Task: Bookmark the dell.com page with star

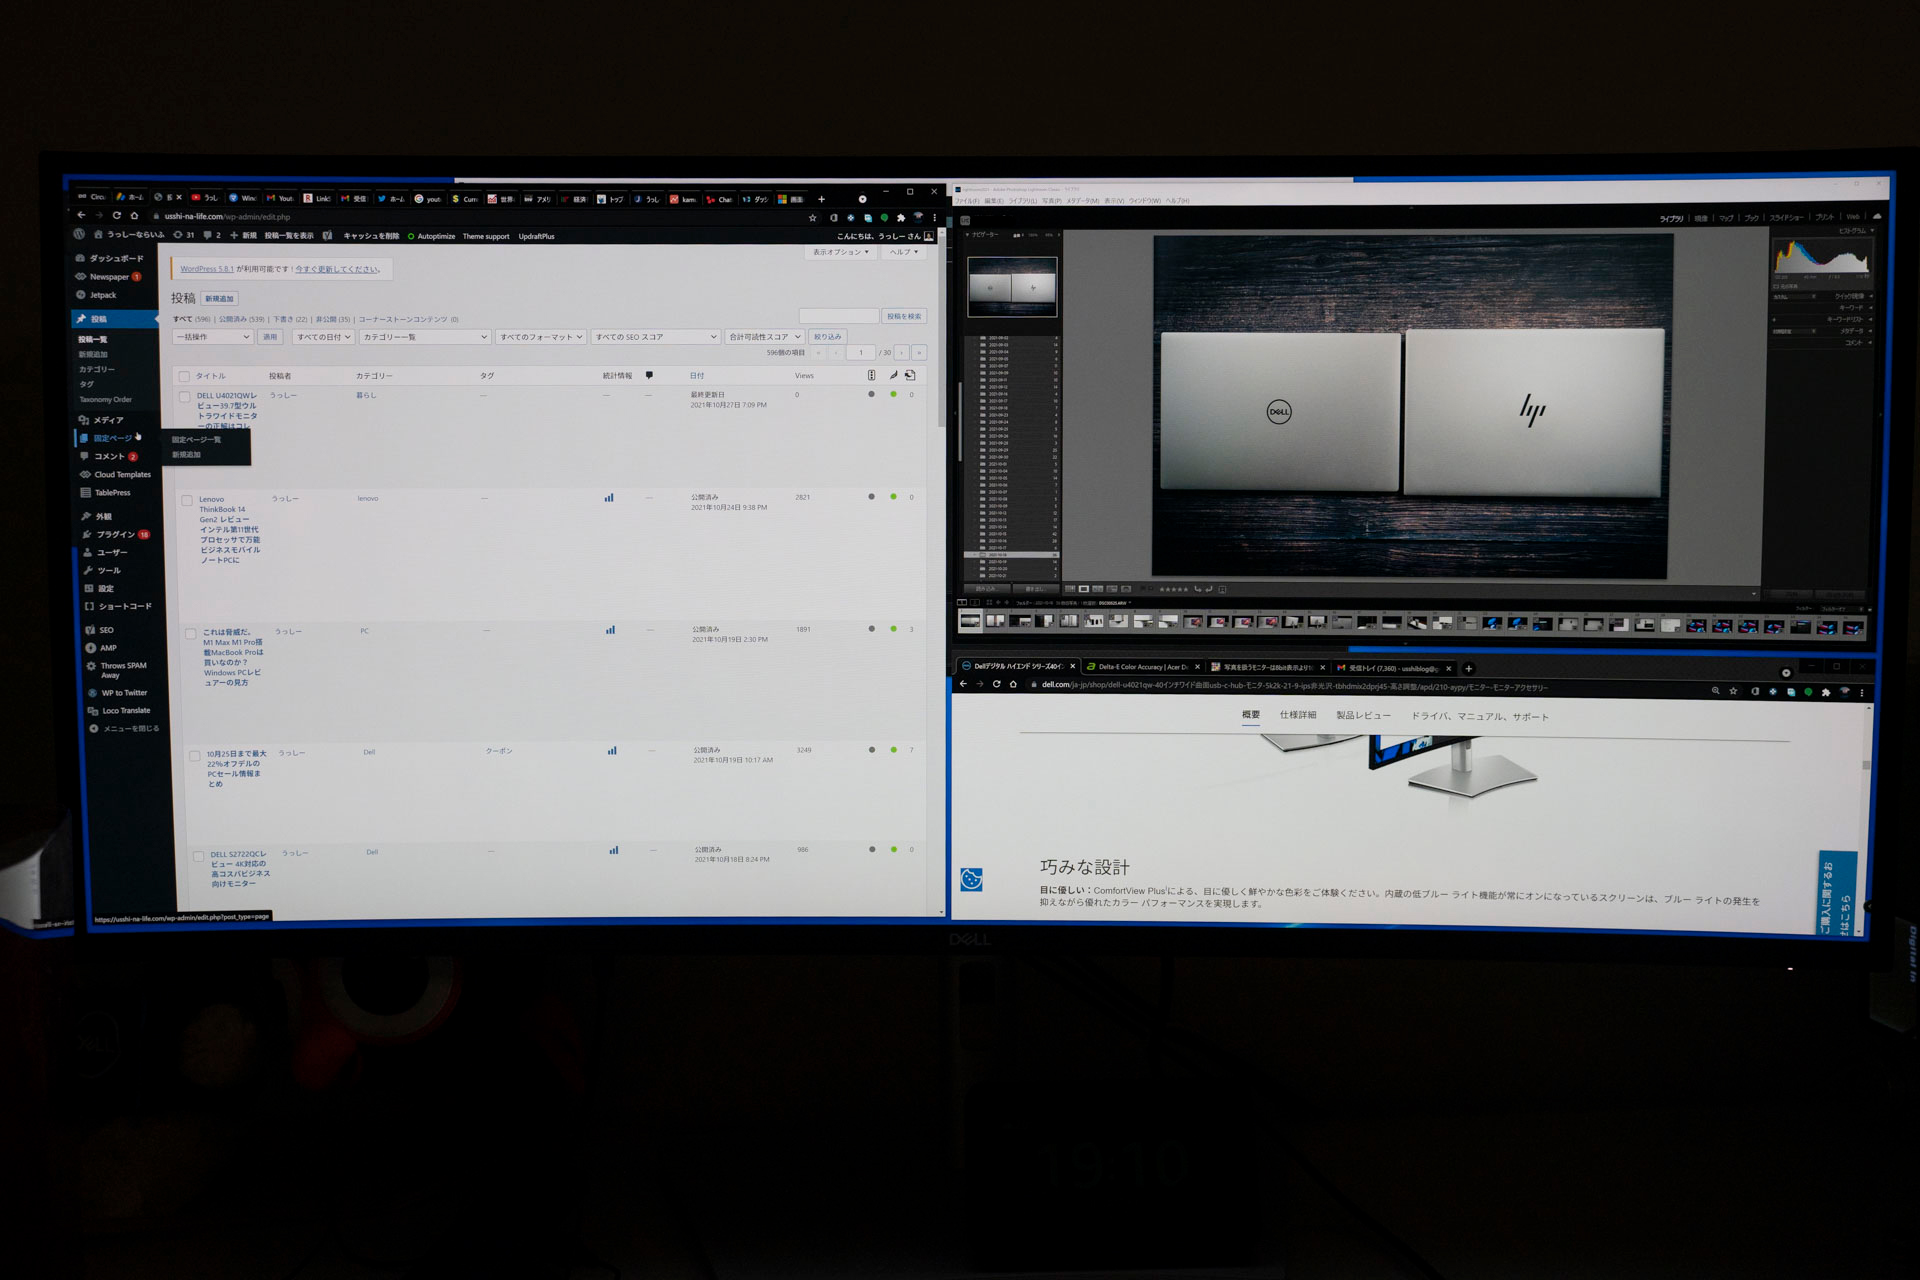Action: (x=1733, y=691)
